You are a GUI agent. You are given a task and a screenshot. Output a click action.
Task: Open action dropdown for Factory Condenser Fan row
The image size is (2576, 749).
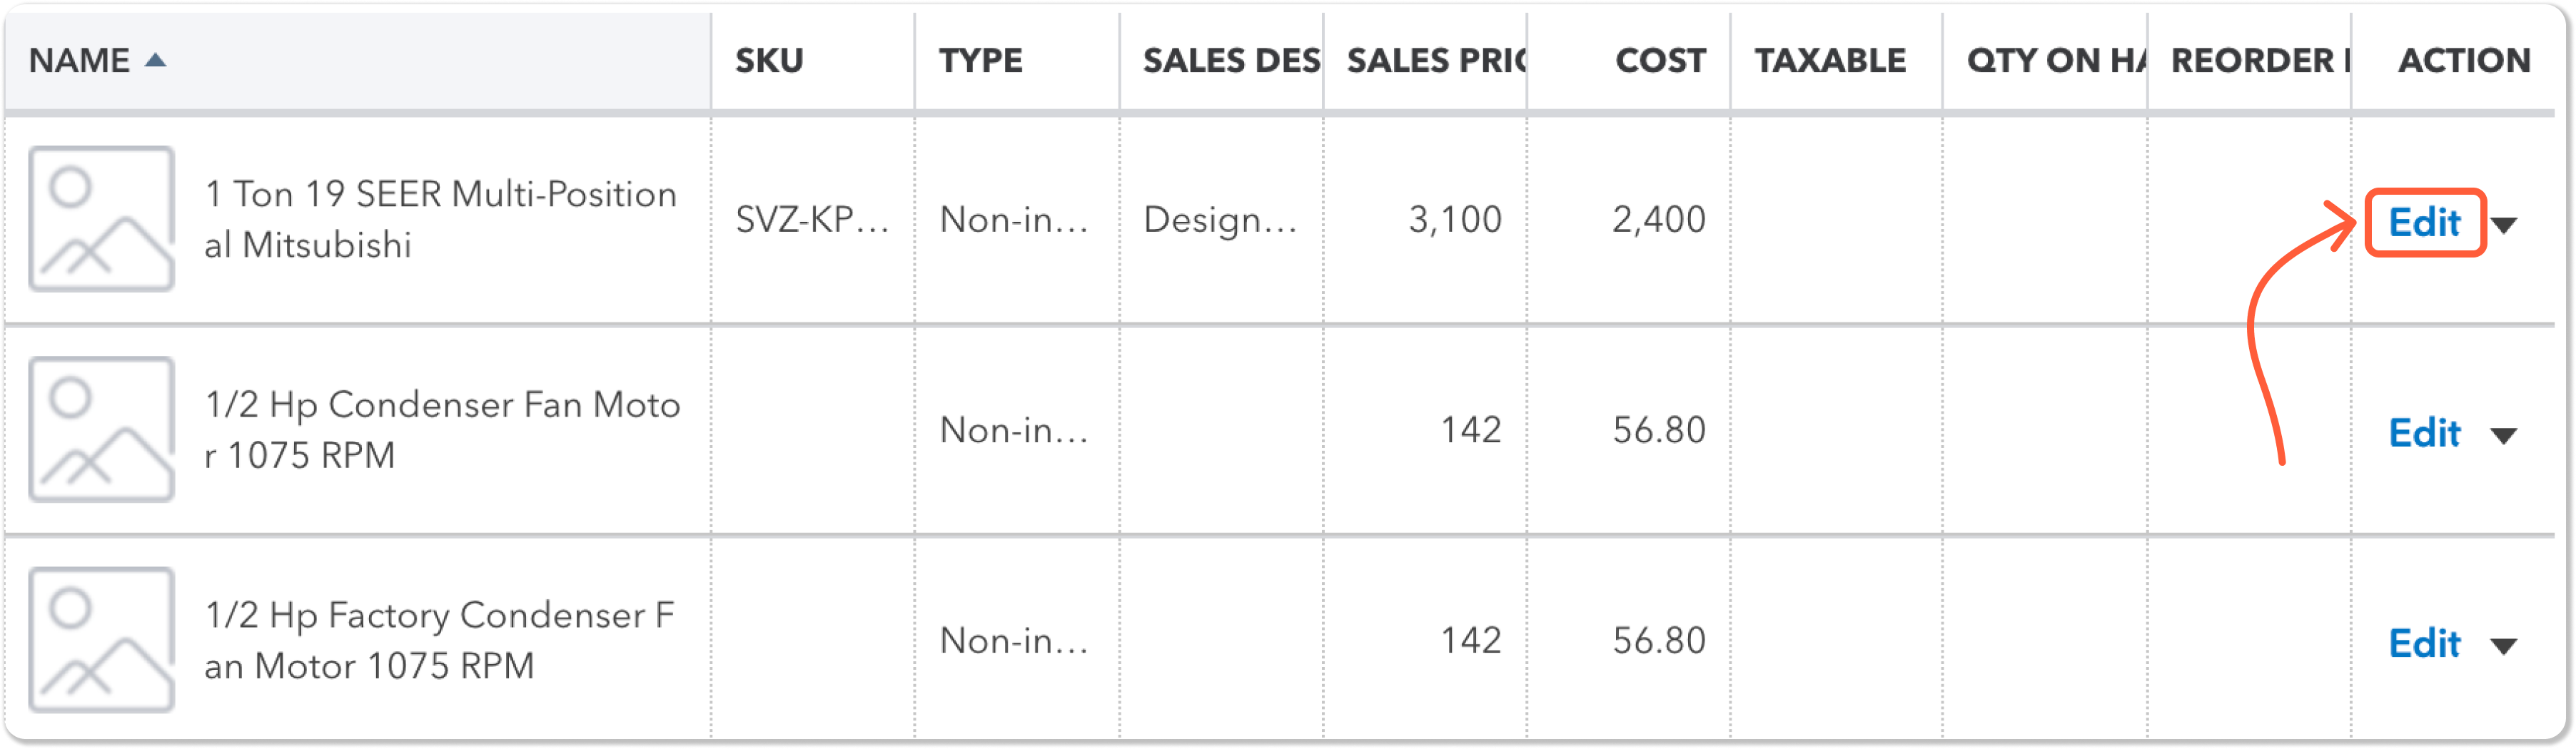[2503, 646]
